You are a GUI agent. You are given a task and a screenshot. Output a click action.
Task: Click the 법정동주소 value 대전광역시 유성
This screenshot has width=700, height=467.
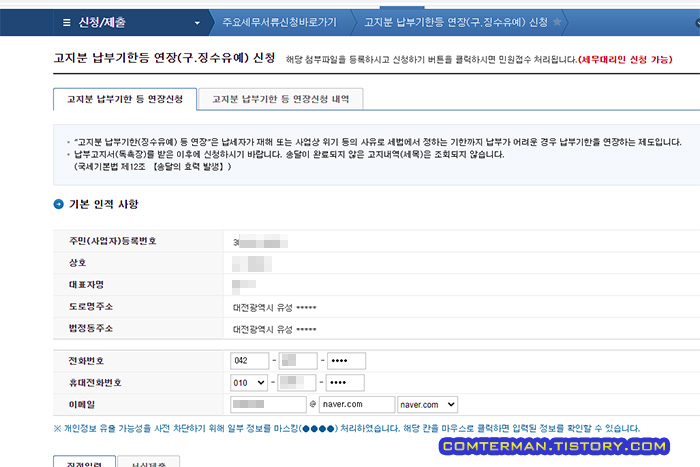click(275, 329)
